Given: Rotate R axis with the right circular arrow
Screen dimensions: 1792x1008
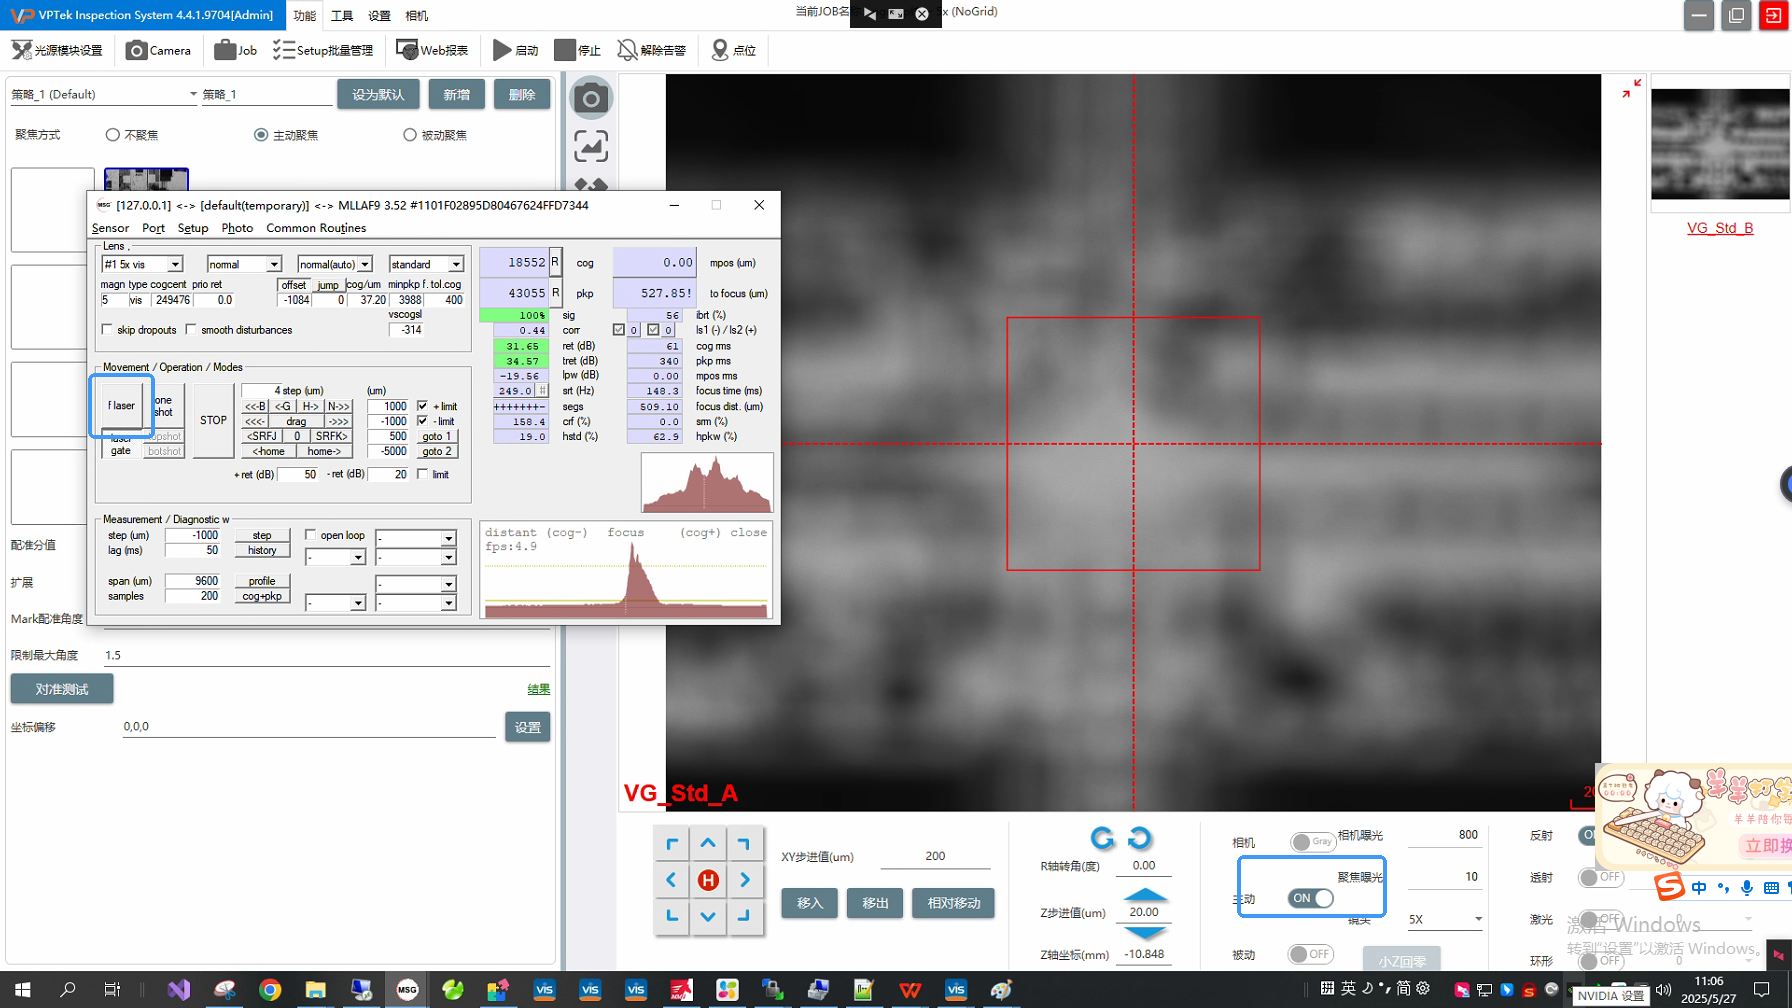Looking at the screenshot, I should coord(1139,838).
